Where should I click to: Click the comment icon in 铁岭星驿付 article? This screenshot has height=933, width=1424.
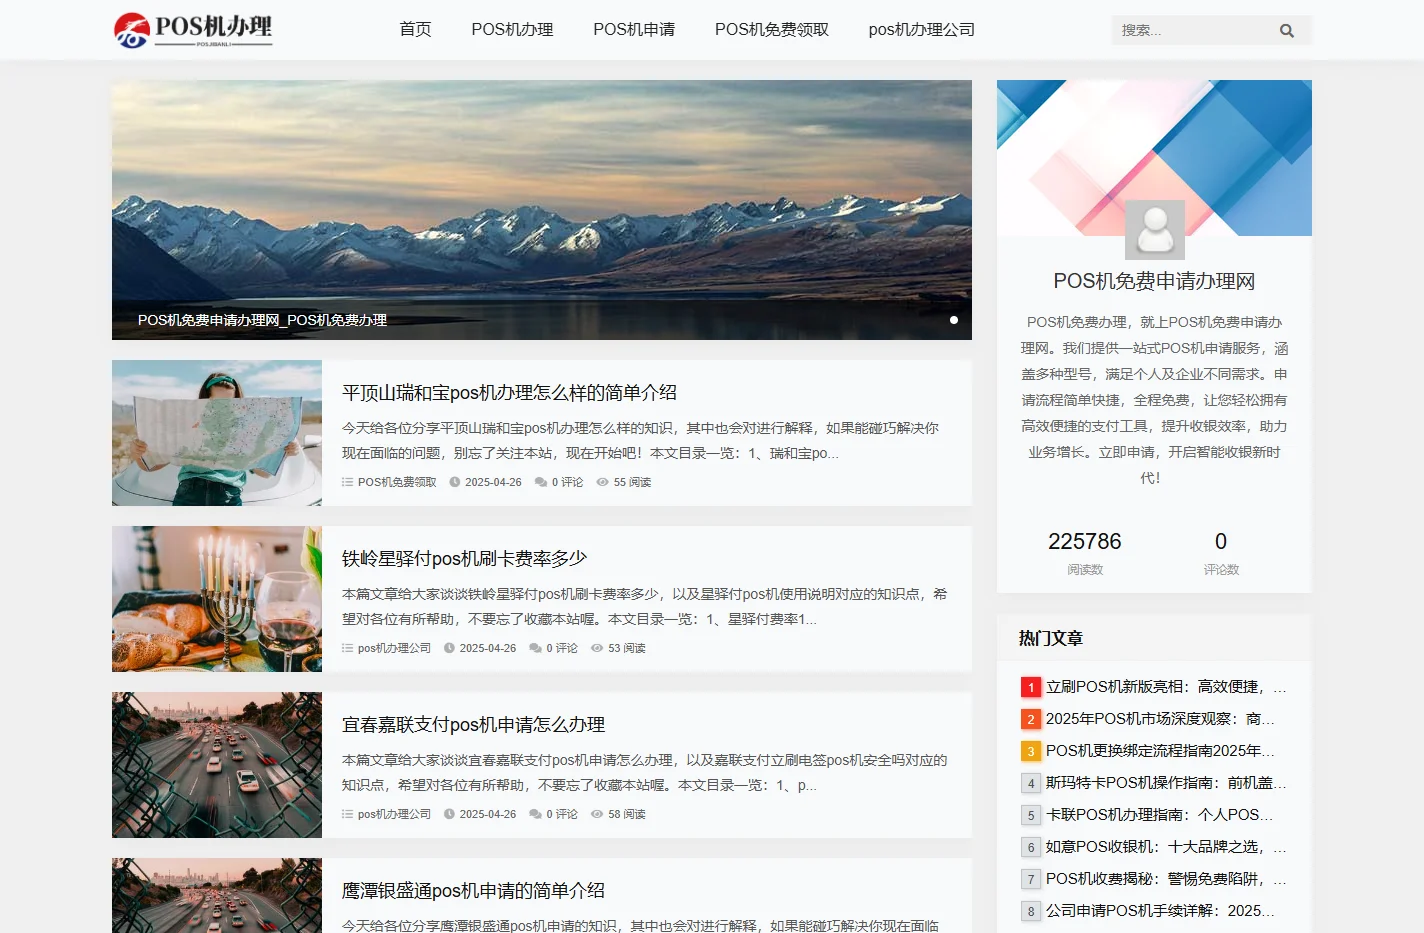535,648
